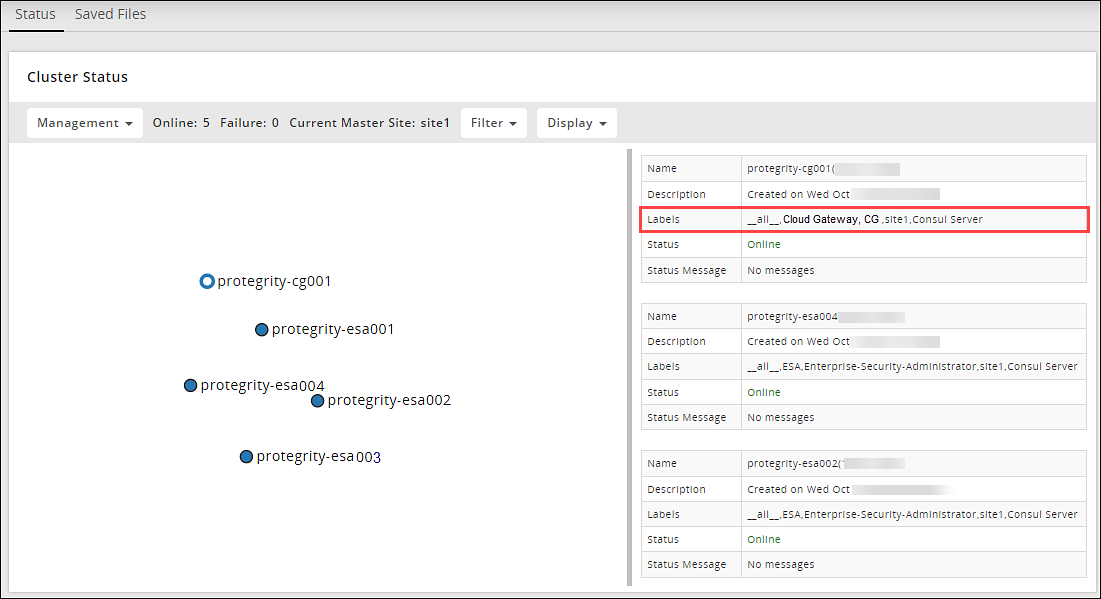Click the protegrity-cg001 node circle

pyautogui.click(x=207, y=281)
